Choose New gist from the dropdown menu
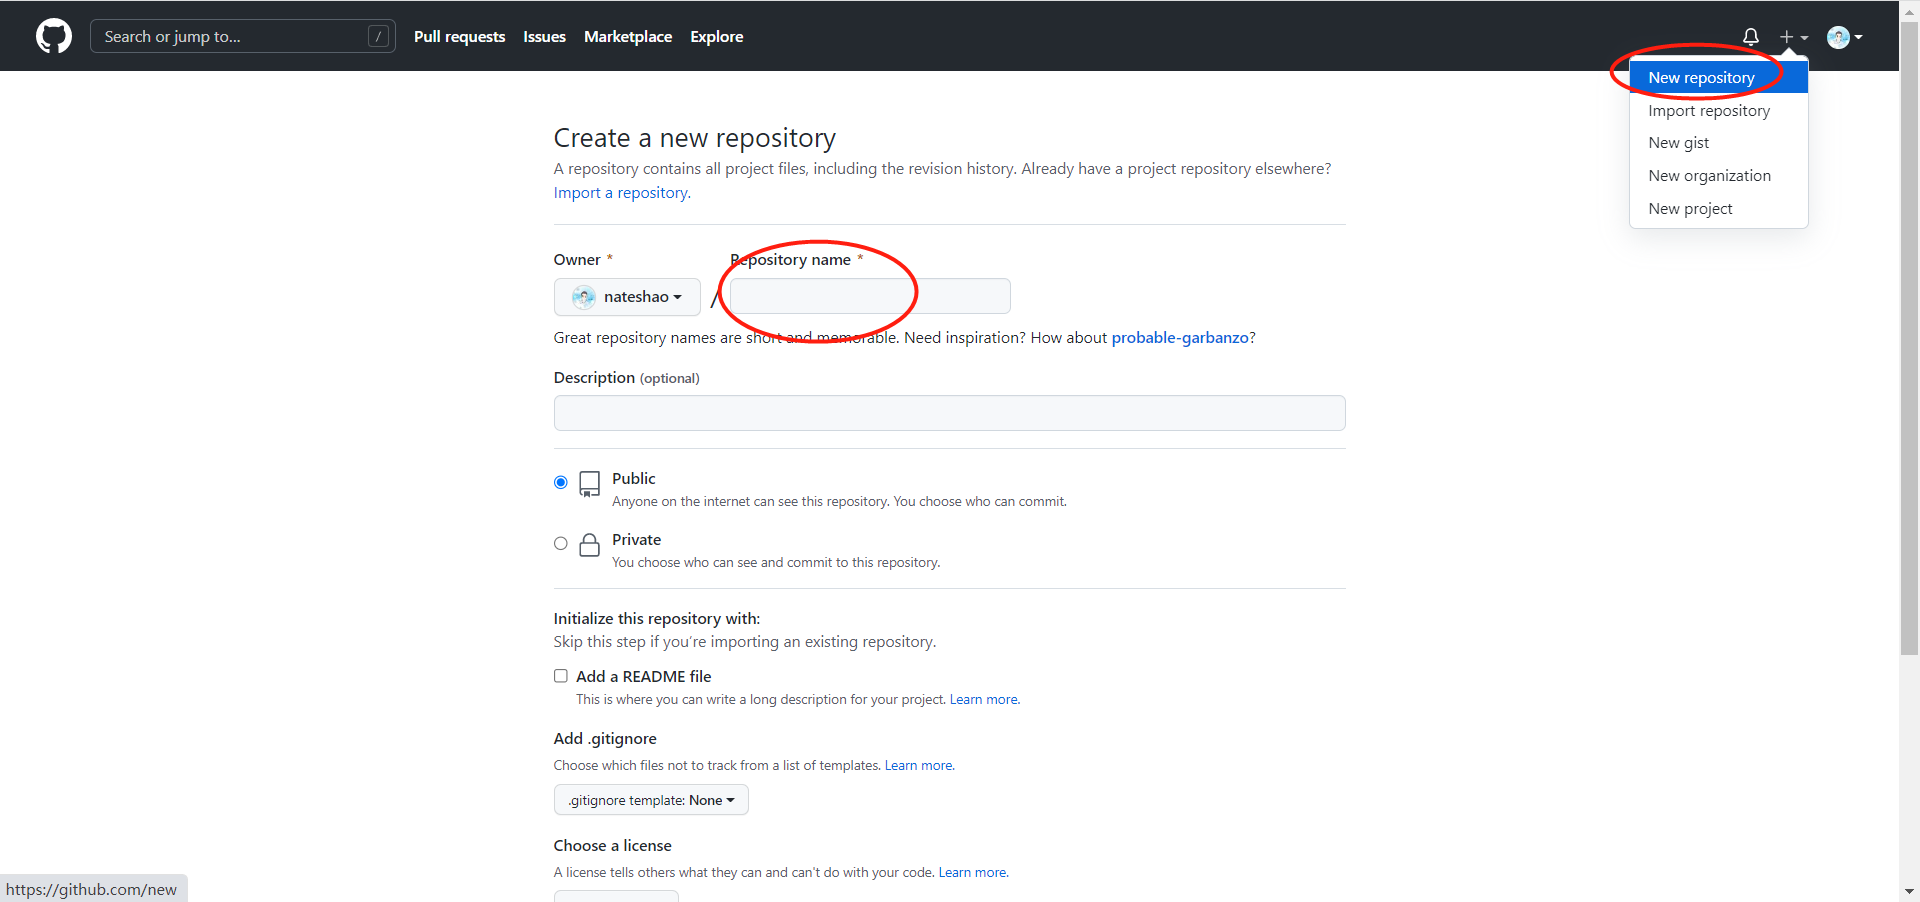1920x902 pixels. click(x=1678, y=143)
